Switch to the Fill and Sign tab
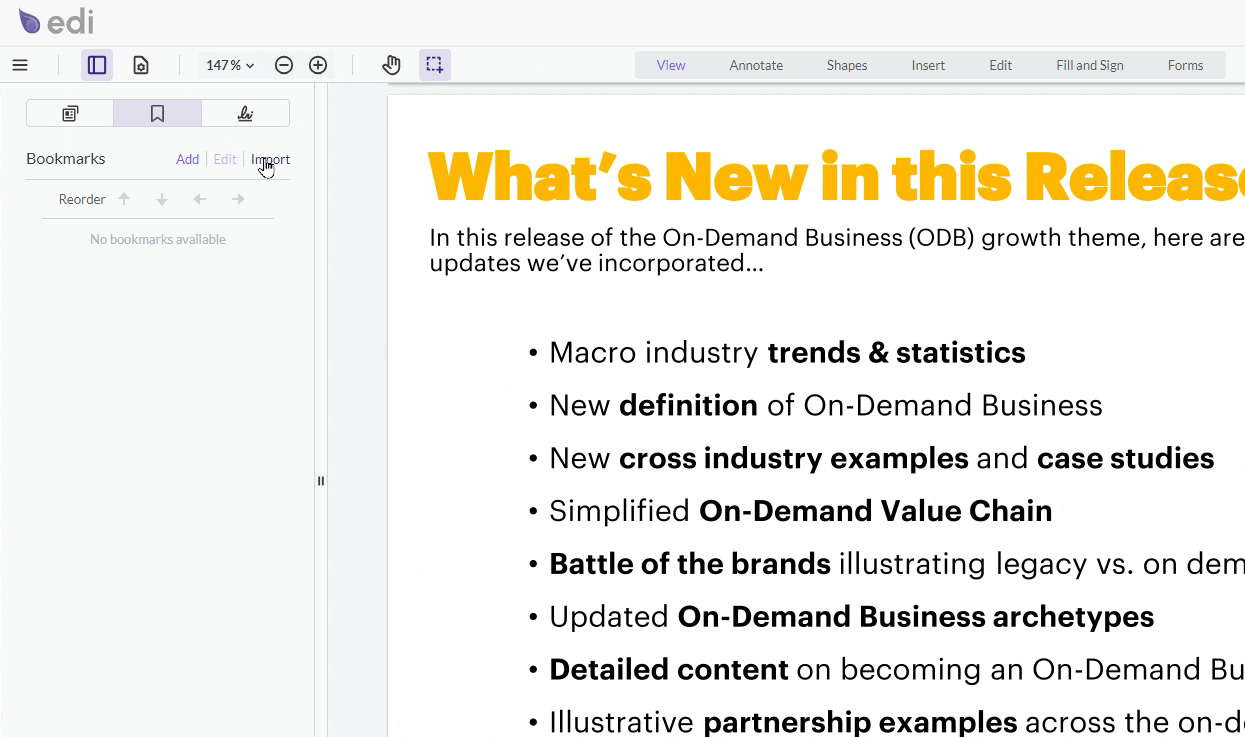This screenshot has width=1245, height=737. 1090,65
